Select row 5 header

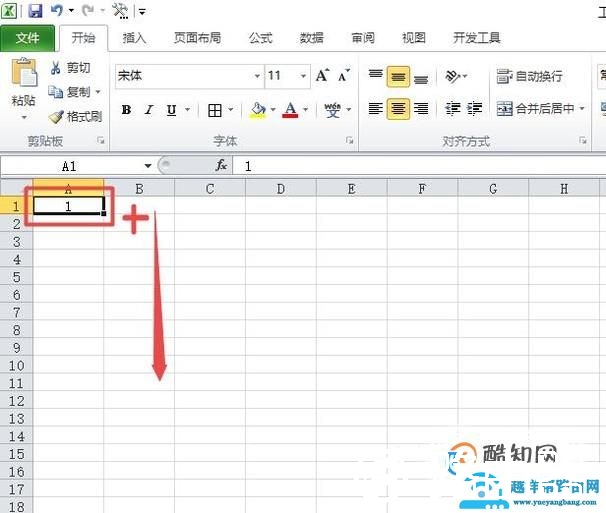pos(16,277)
